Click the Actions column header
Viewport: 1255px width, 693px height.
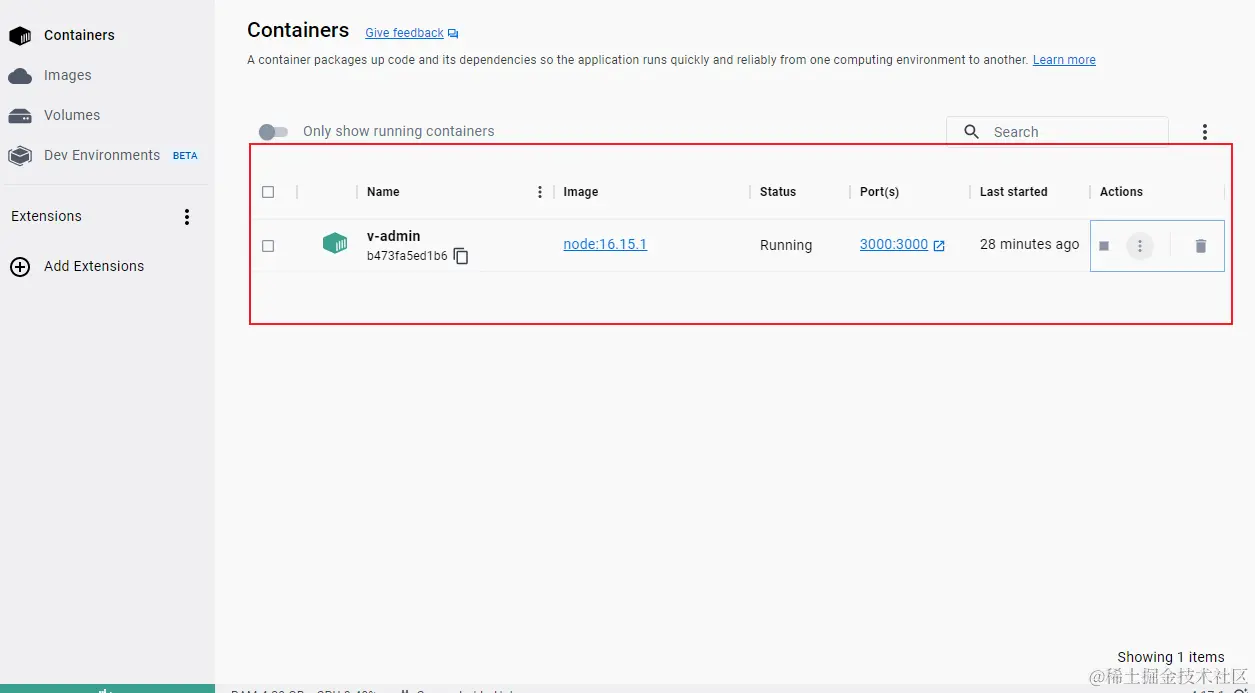(x=1121, y=192)
